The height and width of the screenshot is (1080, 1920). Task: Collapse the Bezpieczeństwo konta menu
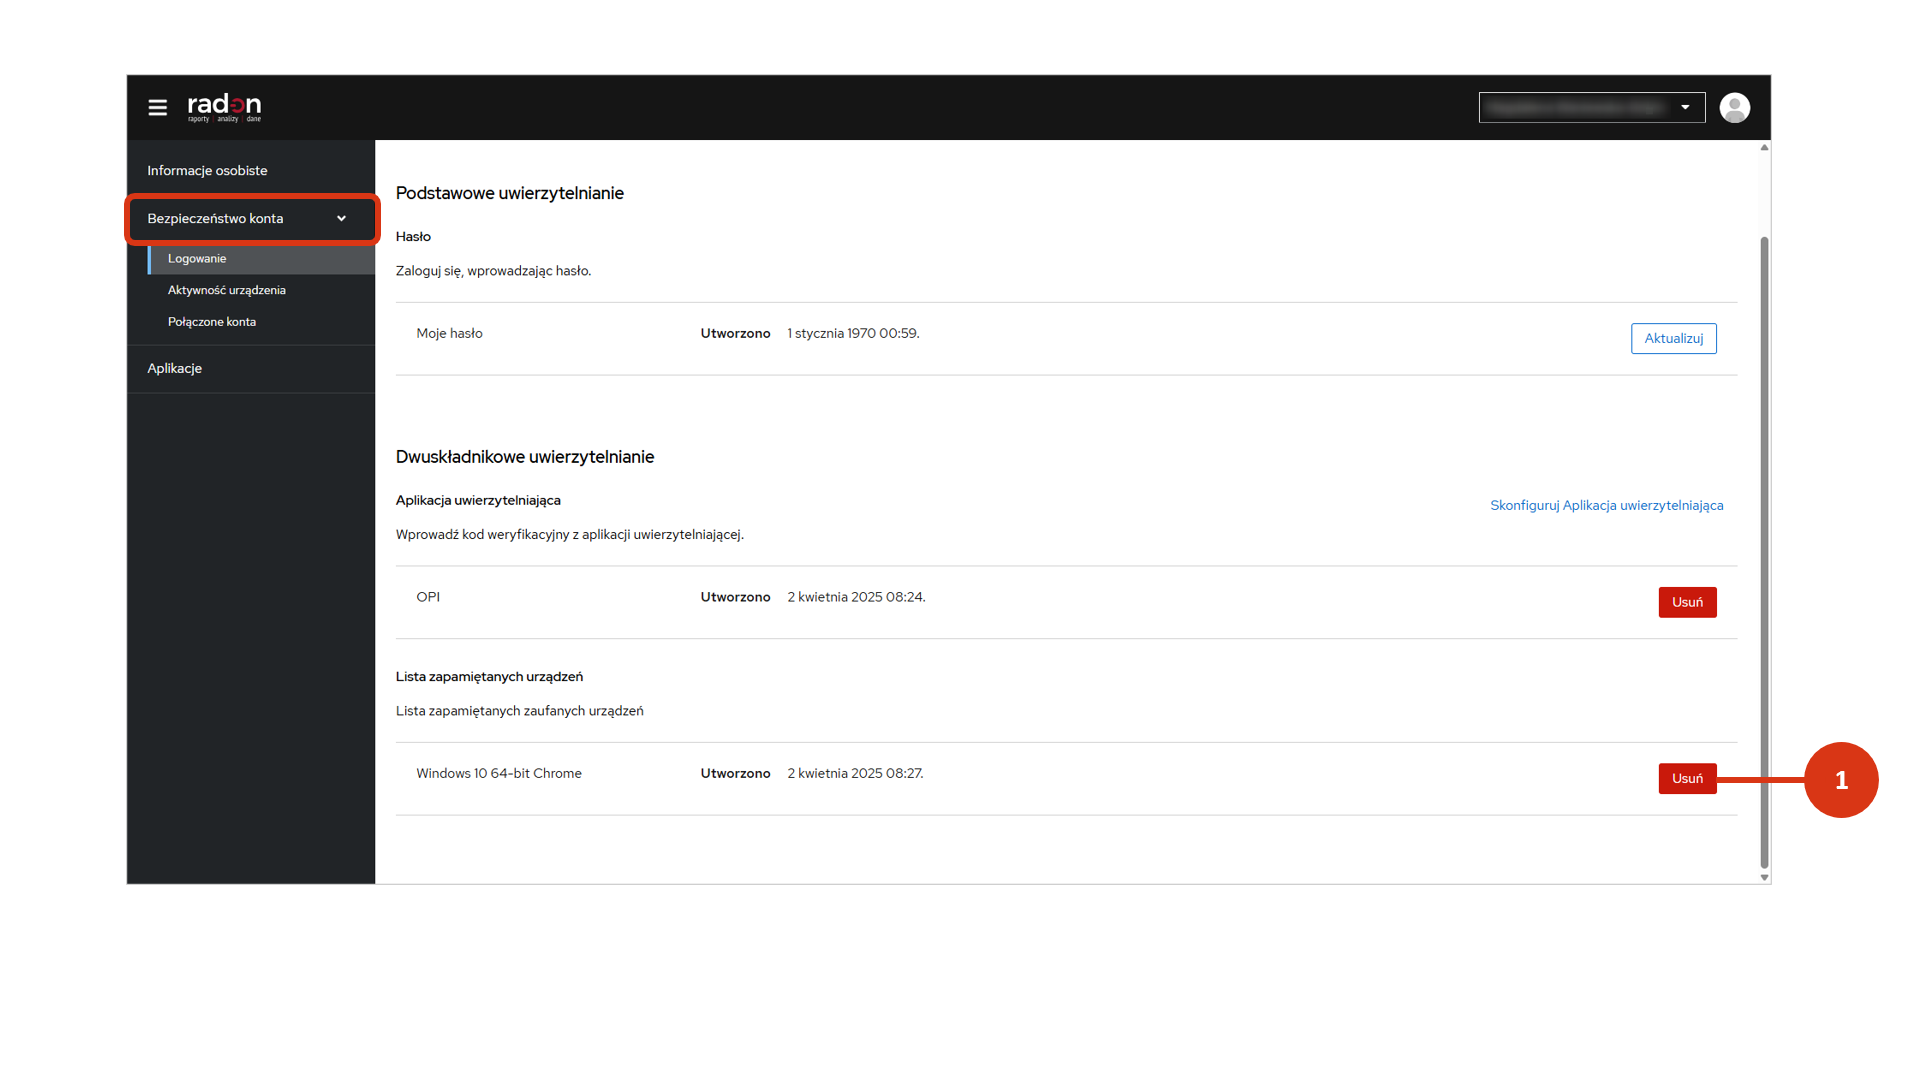[251, 219]
